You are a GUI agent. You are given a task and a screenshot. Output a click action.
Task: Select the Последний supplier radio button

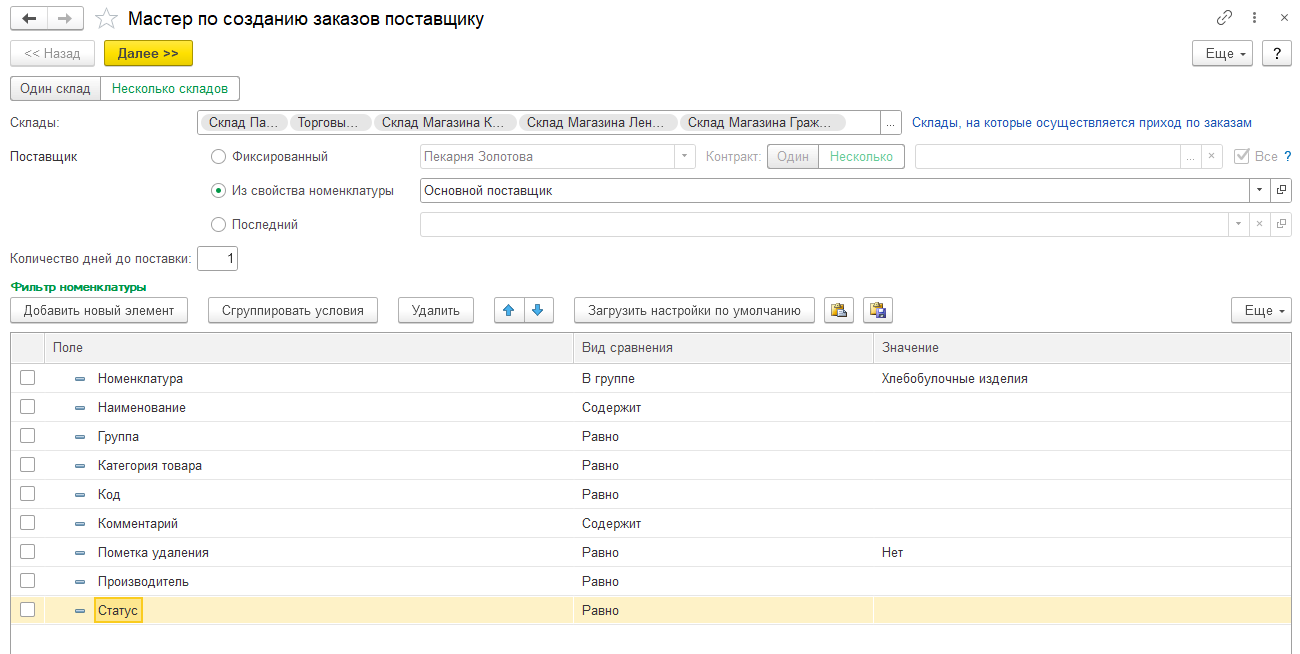(219, 225)
